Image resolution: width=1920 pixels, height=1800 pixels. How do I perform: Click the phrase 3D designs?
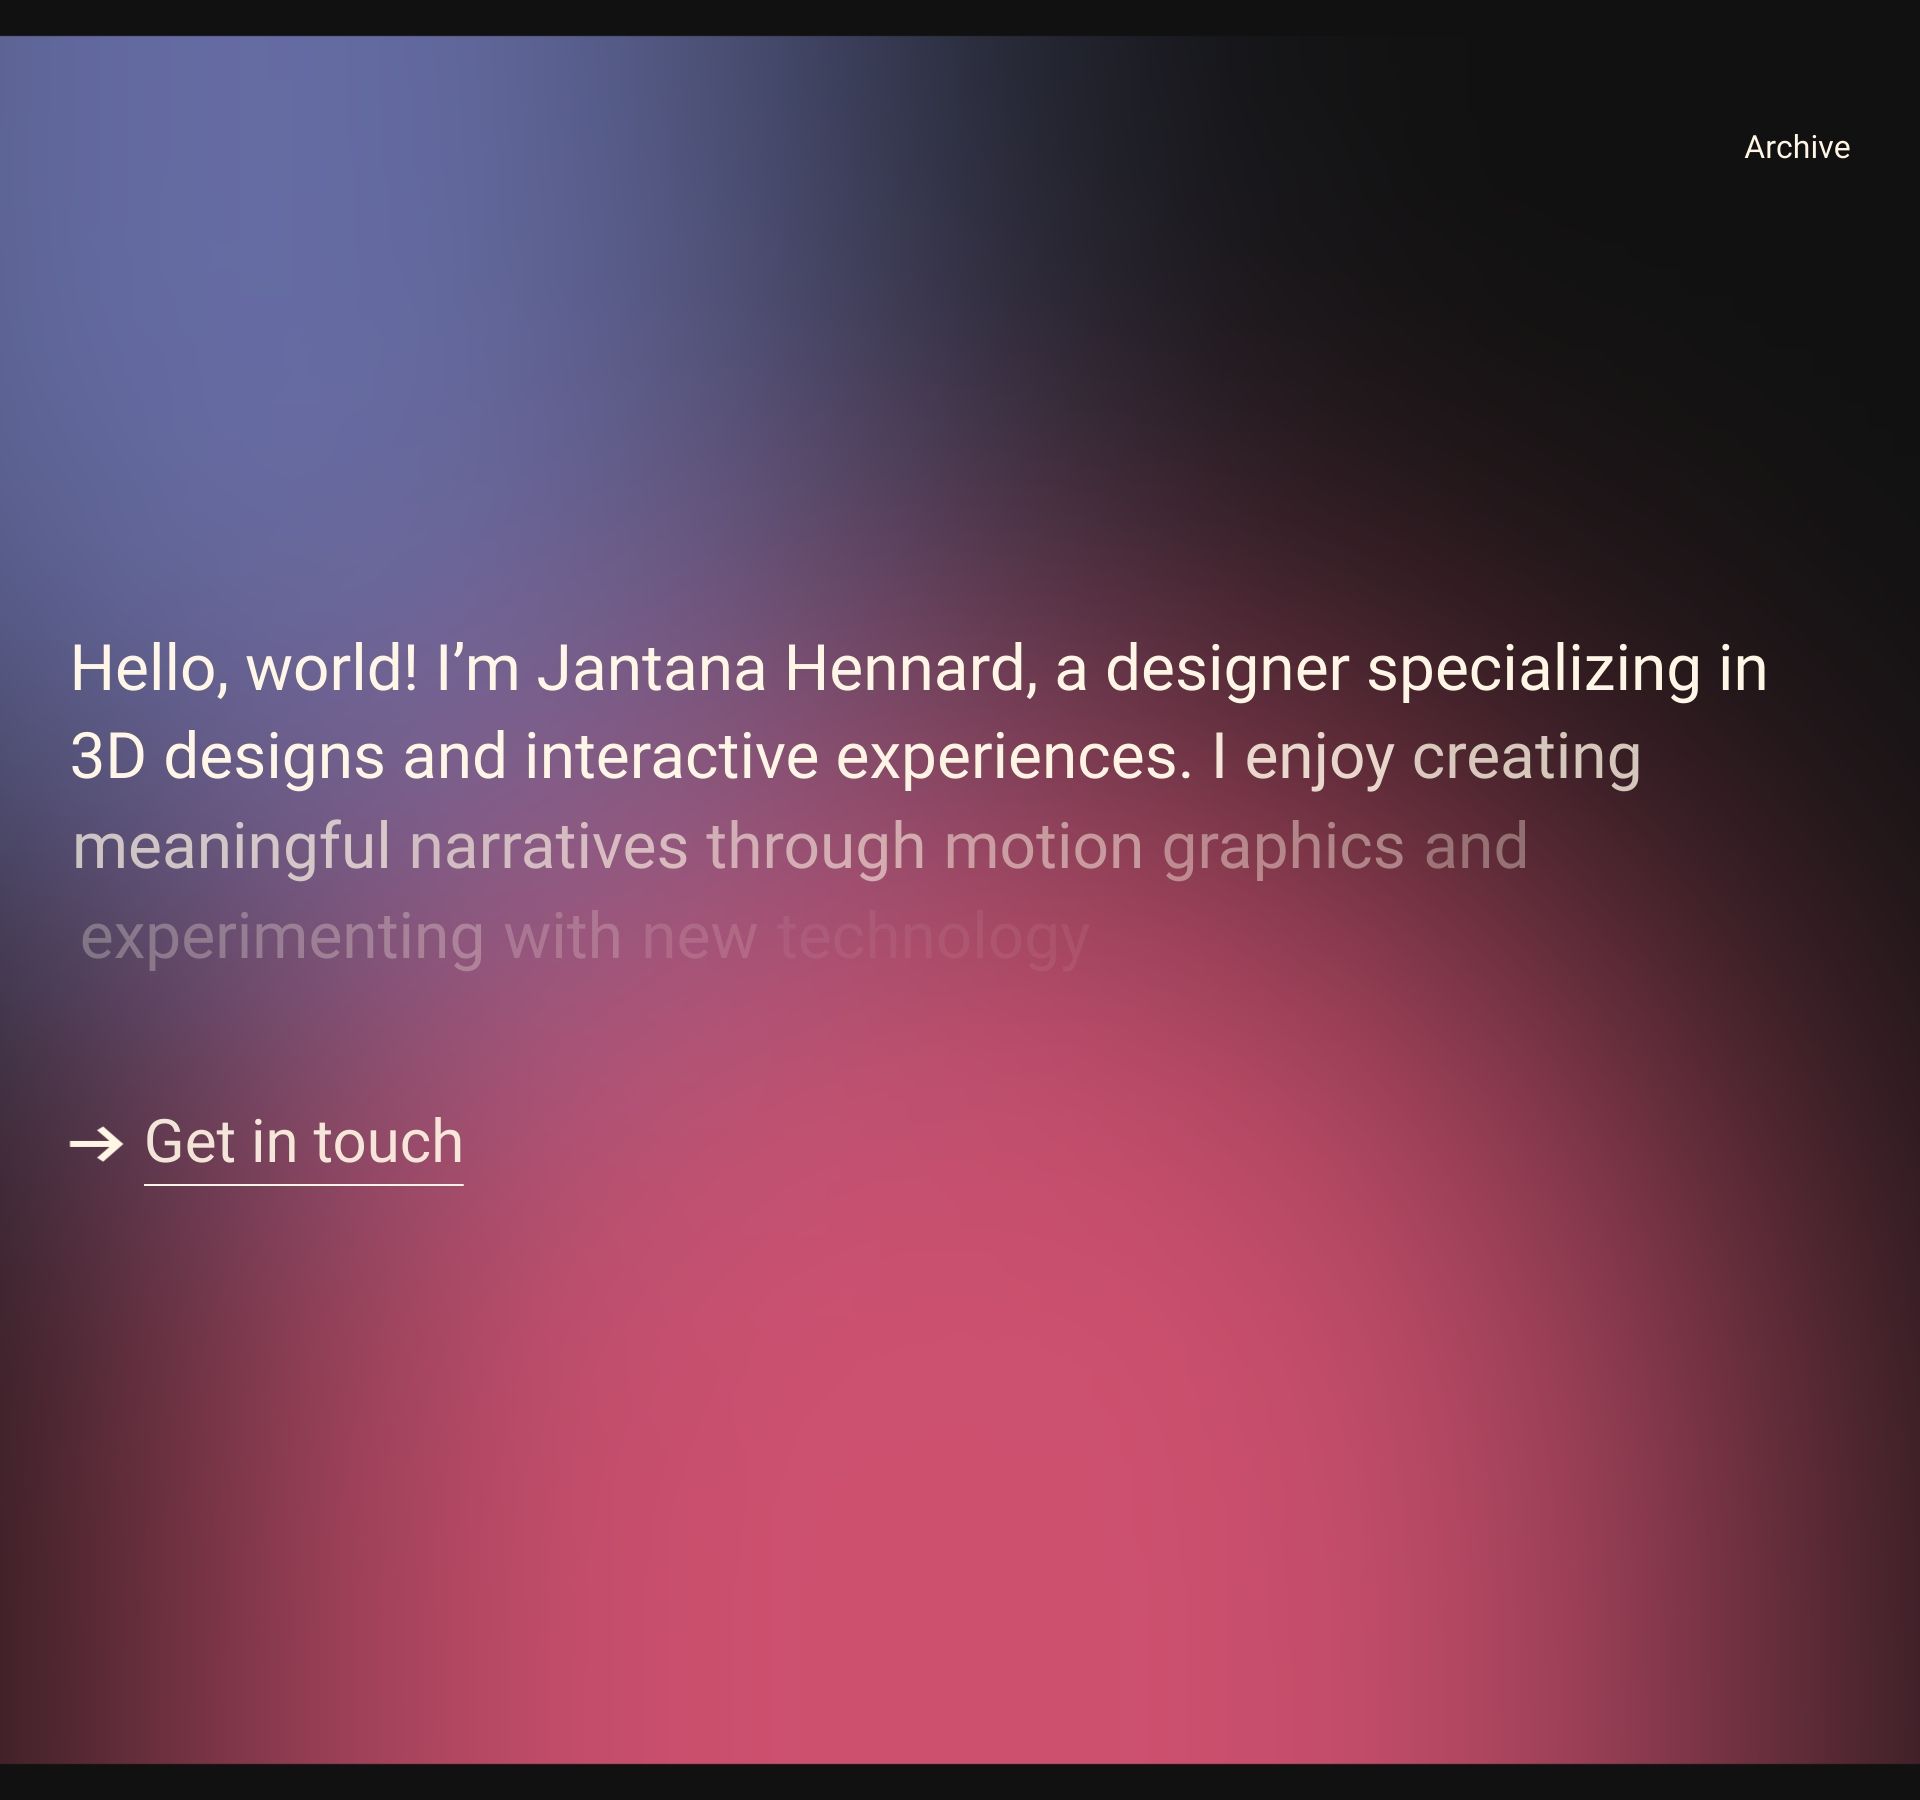[x=227, y=756]
